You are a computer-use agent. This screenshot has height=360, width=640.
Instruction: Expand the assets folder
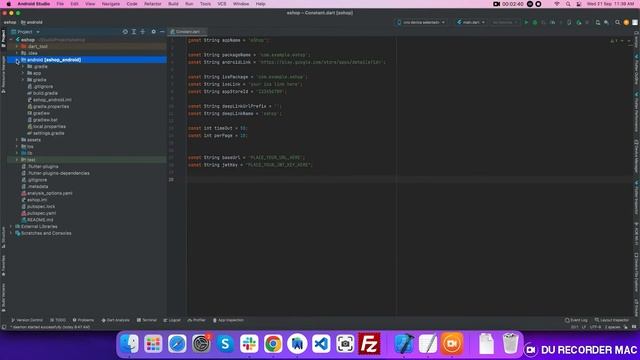point(17,140)
